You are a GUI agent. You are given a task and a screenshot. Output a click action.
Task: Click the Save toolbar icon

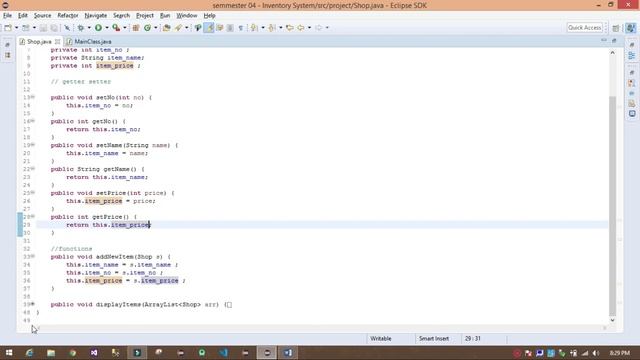coord(43,28)
